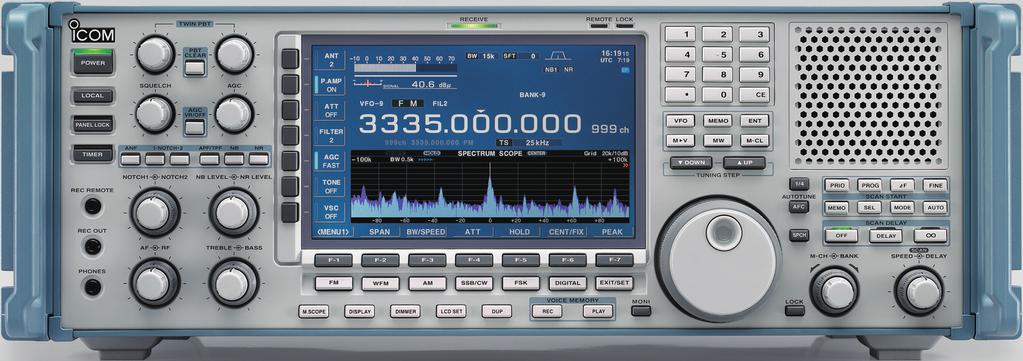Toggle the APF/TPF filter button
The height and width of the screenshot is (361, 1023).
[209, 159]
